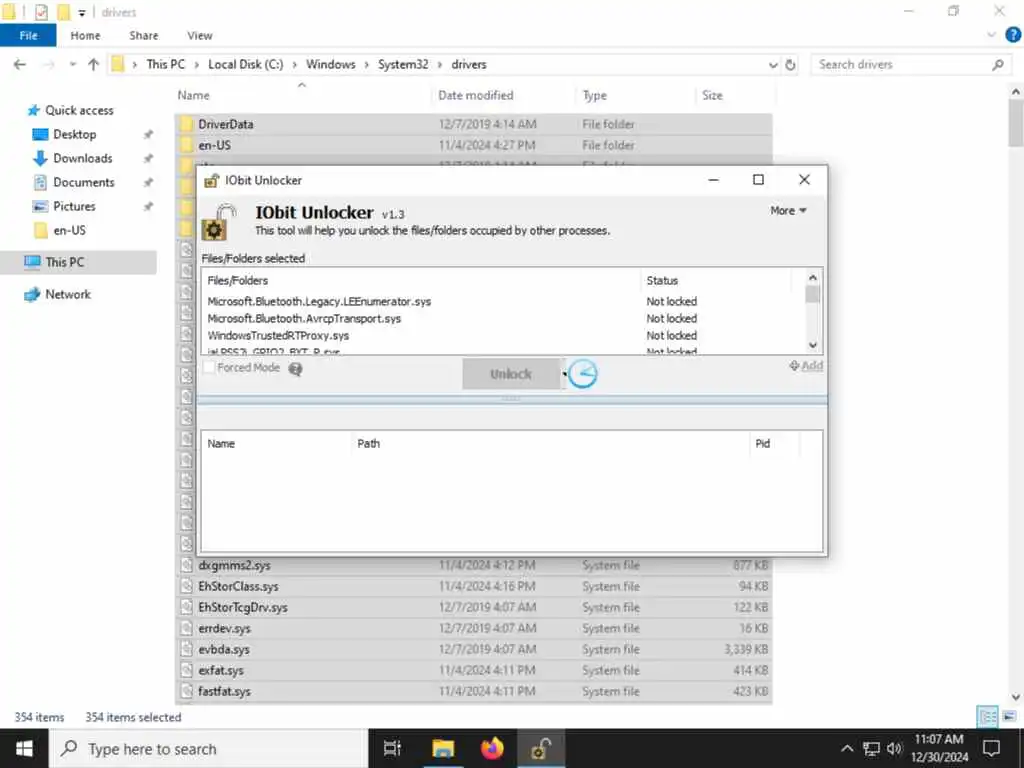The image size is (1024, 768).
Task: Select EhStorClass.sys in Explorer file list
Action: pos(238,586)
